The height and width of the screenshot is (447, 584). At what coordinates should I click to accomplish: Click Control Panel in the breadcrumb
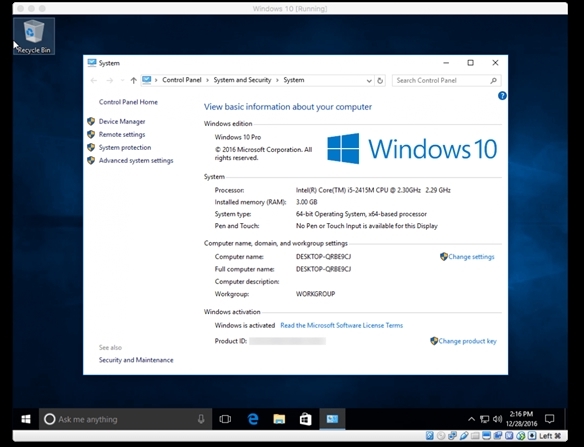point(182,80)
